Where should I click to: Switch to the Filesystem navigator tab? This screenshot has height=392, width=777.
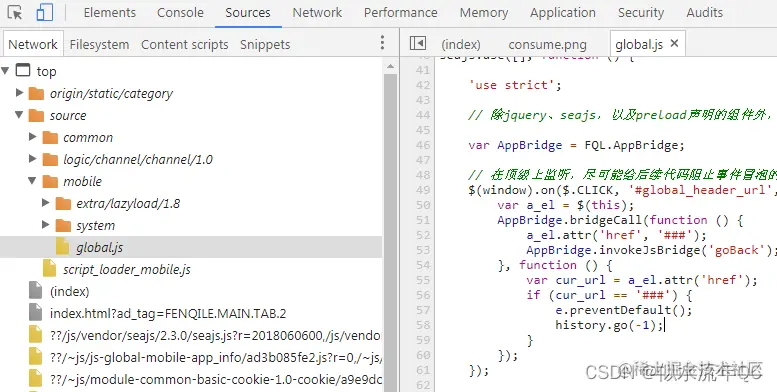pyautogui.click(x=99, y=44)
